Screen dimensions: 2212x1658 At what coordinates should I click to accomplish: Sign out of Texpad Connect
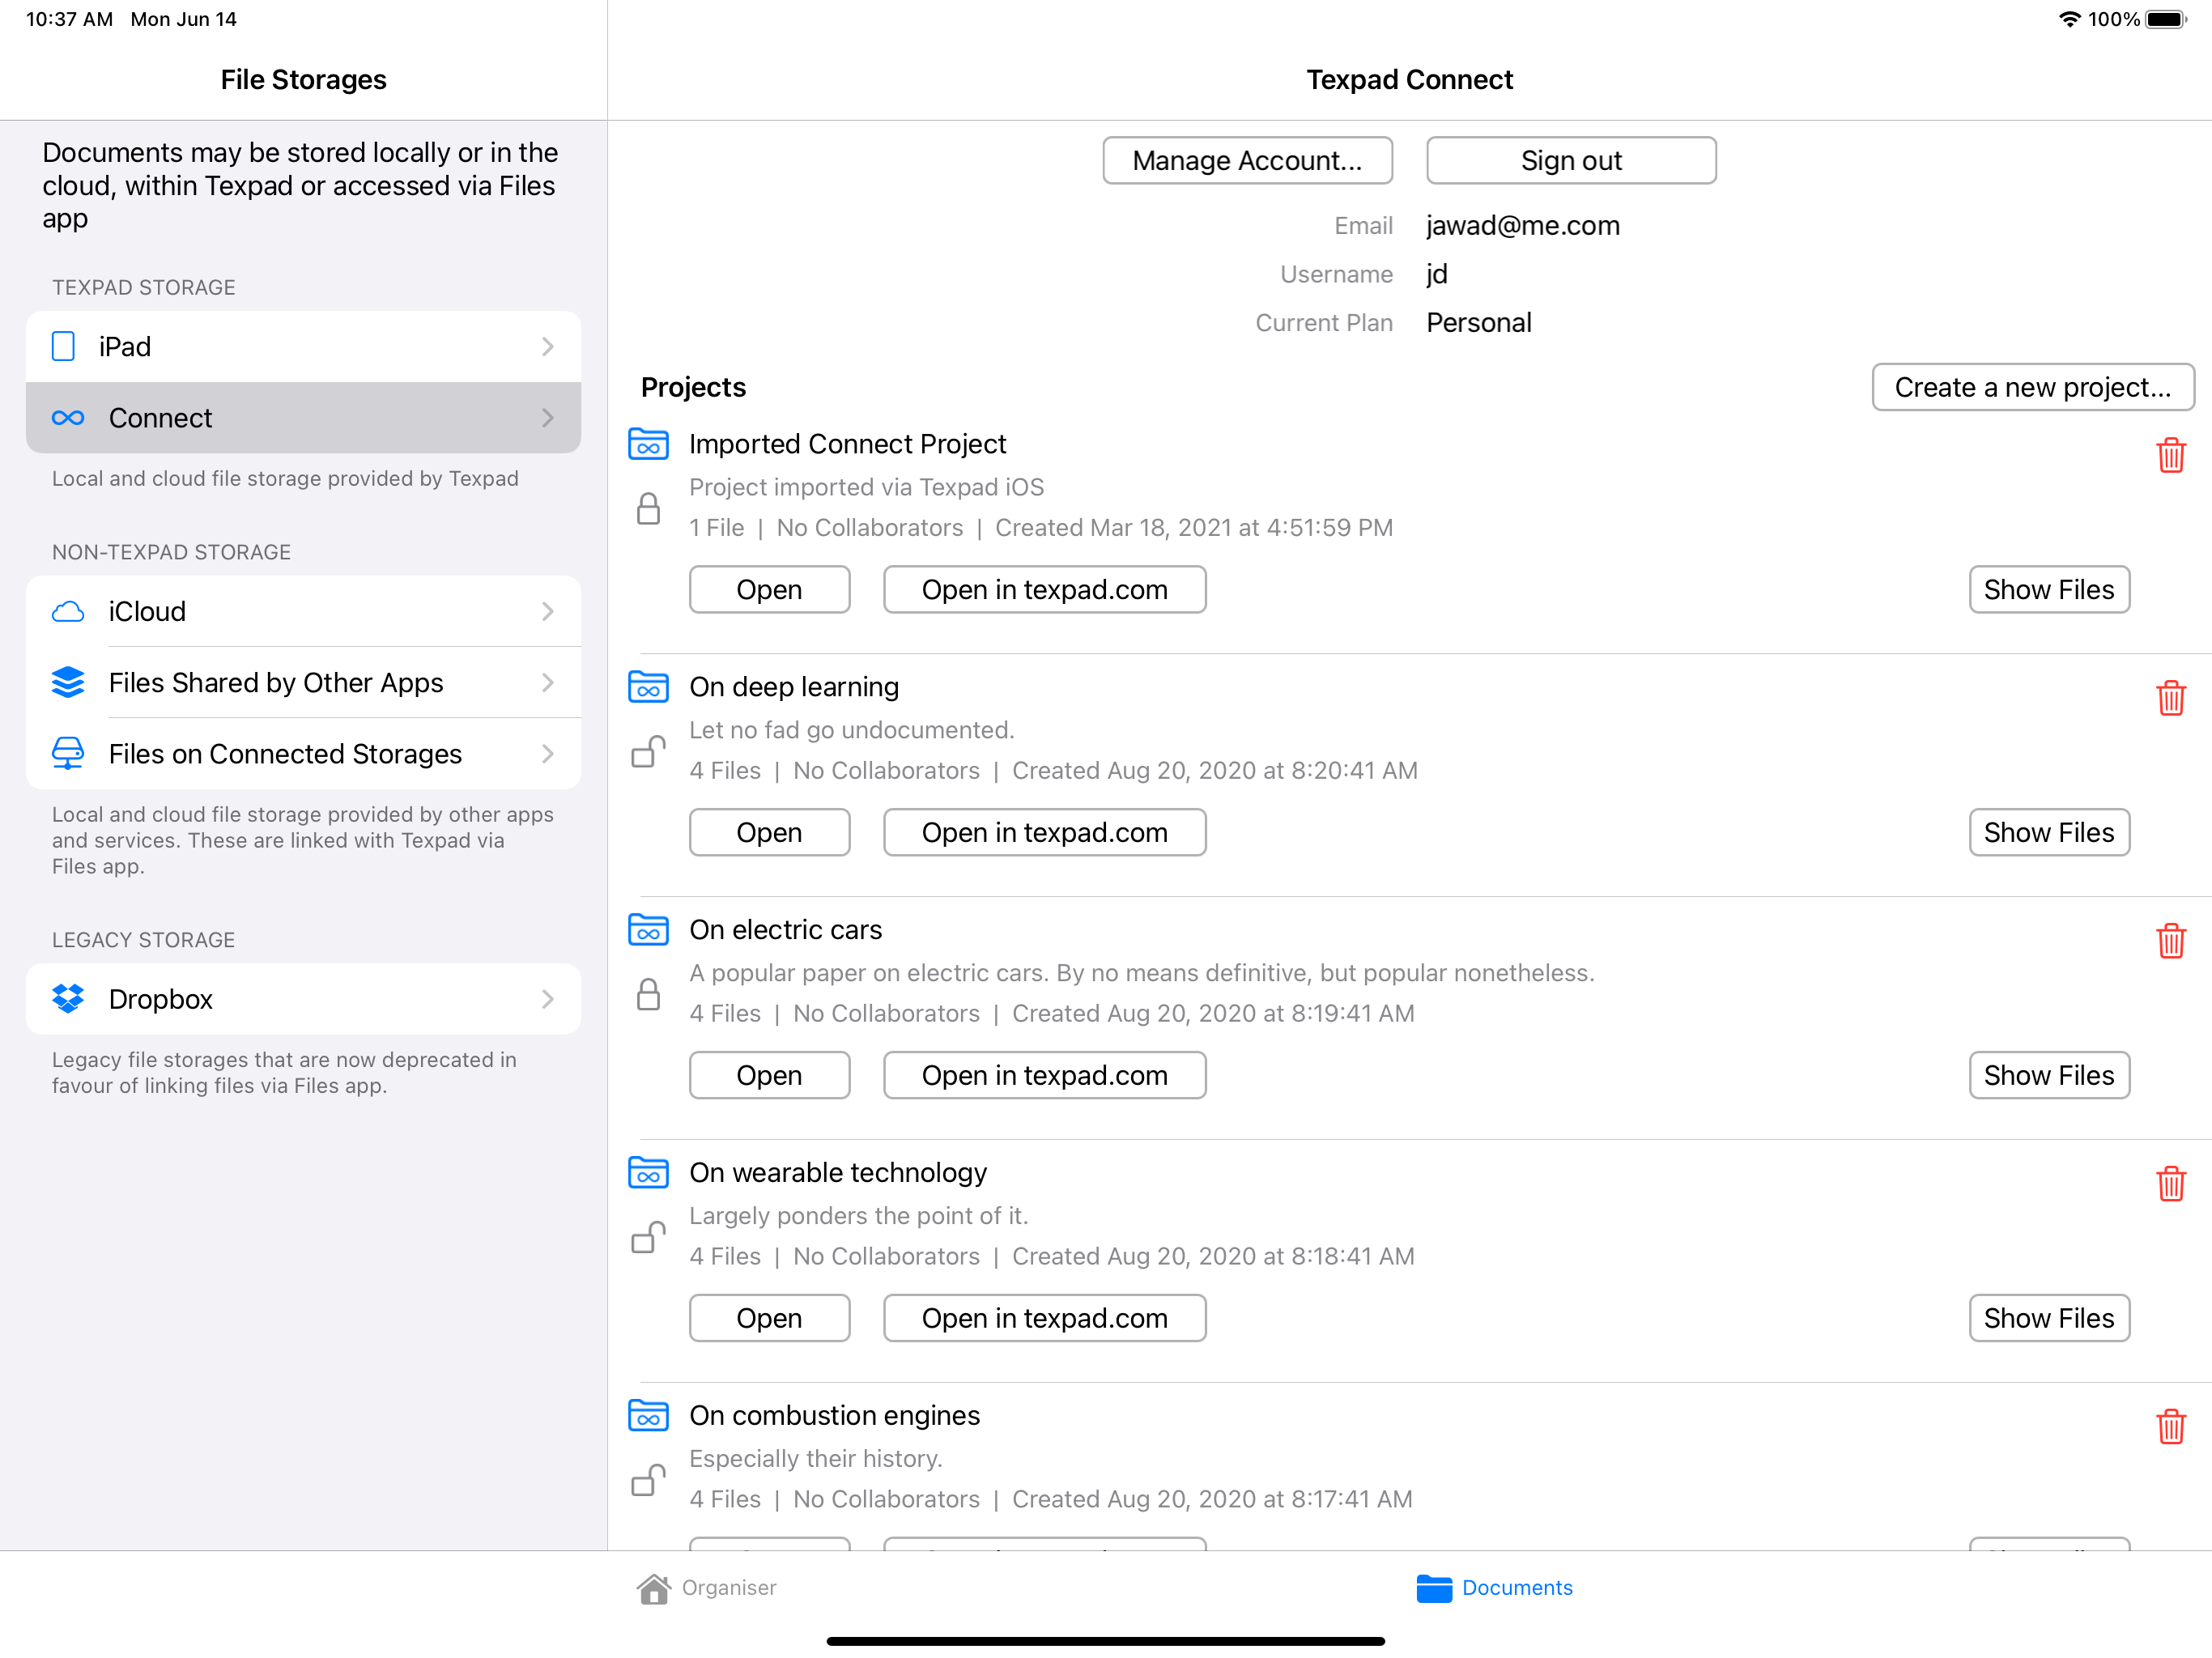click(x=1571, y=161)
